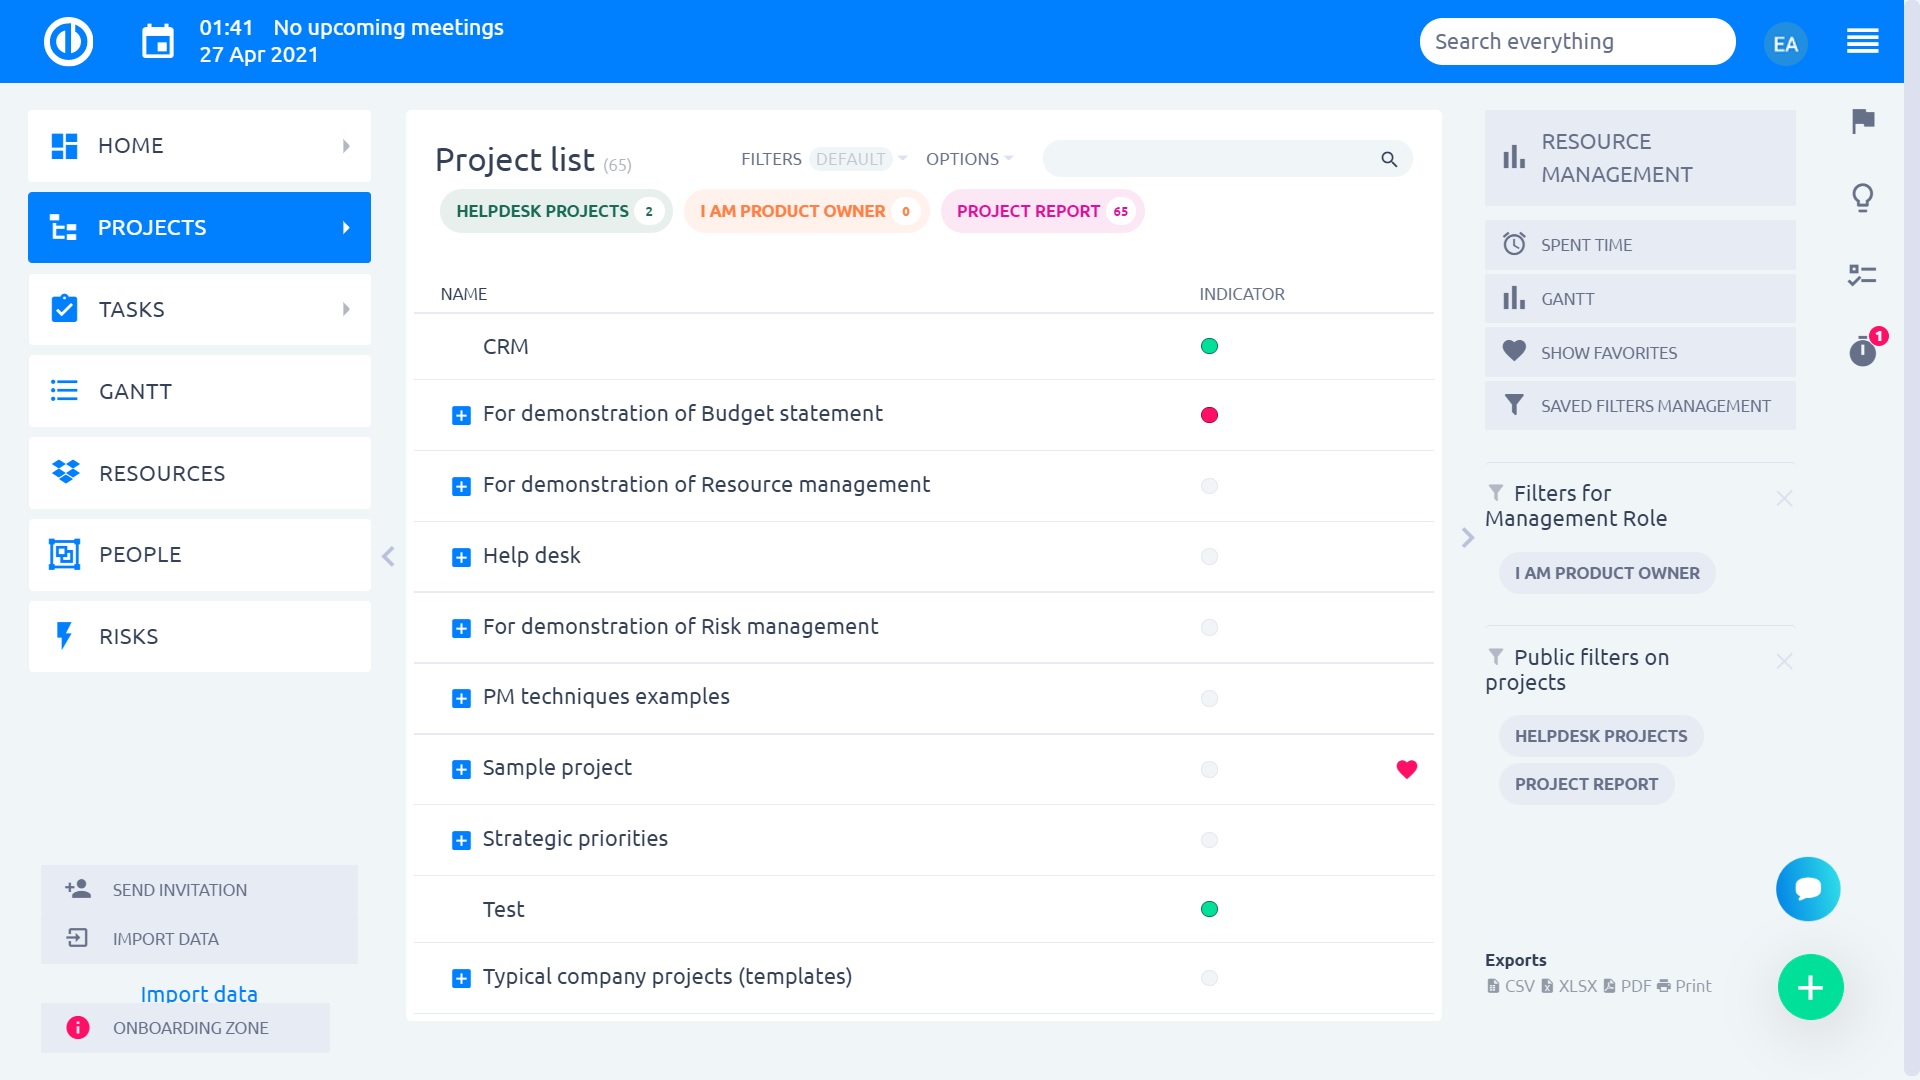1920x1080 pixels.
Task: Click the Search everything field
Action: click(x=1576, y=42)
